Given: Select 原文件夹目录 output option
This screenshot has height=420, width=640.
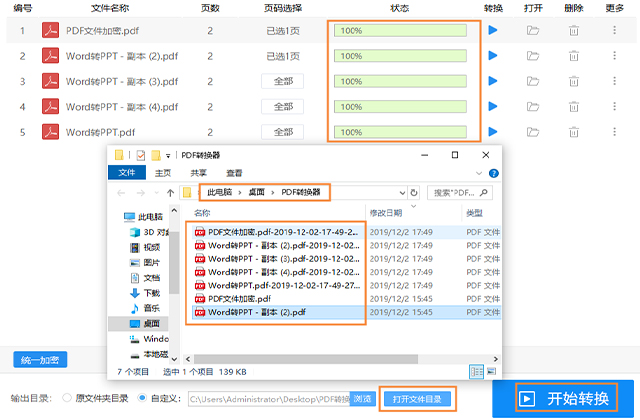Looking at the screenshot, I should click(x=67, y=398).
